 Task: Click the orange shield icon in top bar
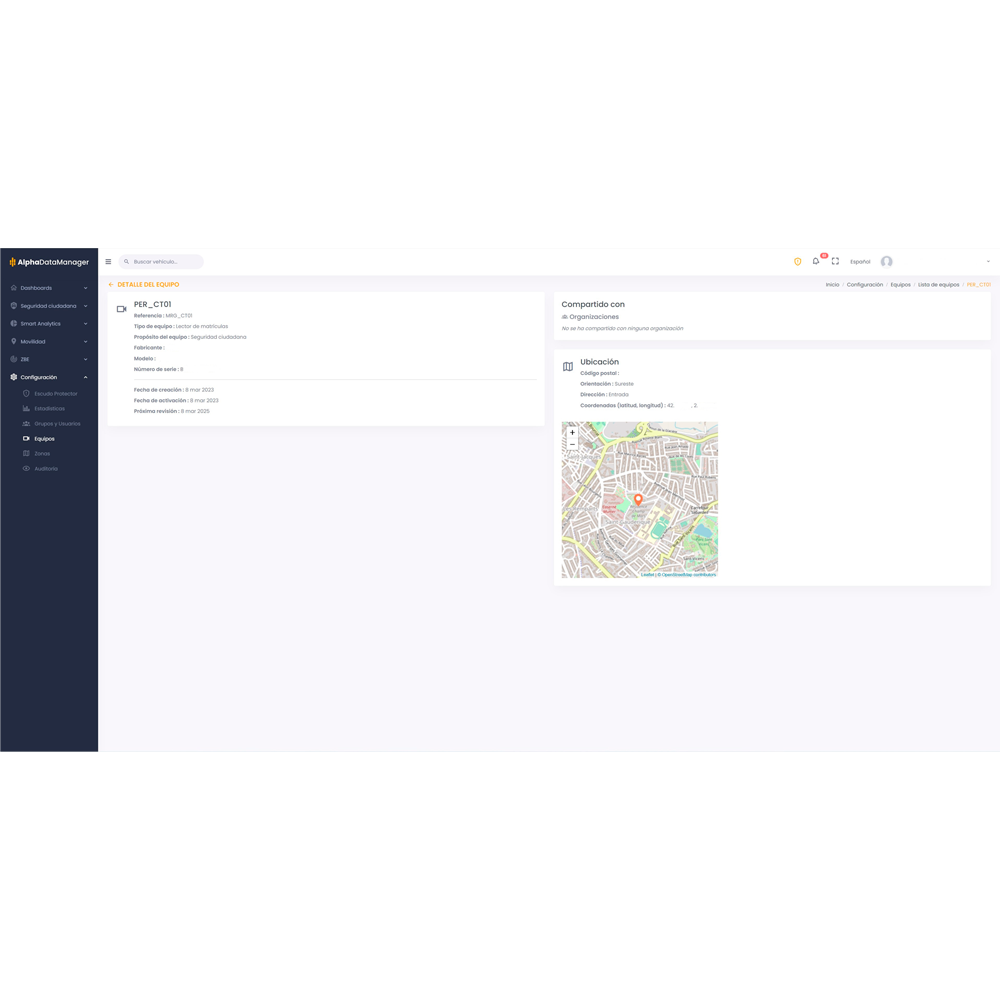797,261
